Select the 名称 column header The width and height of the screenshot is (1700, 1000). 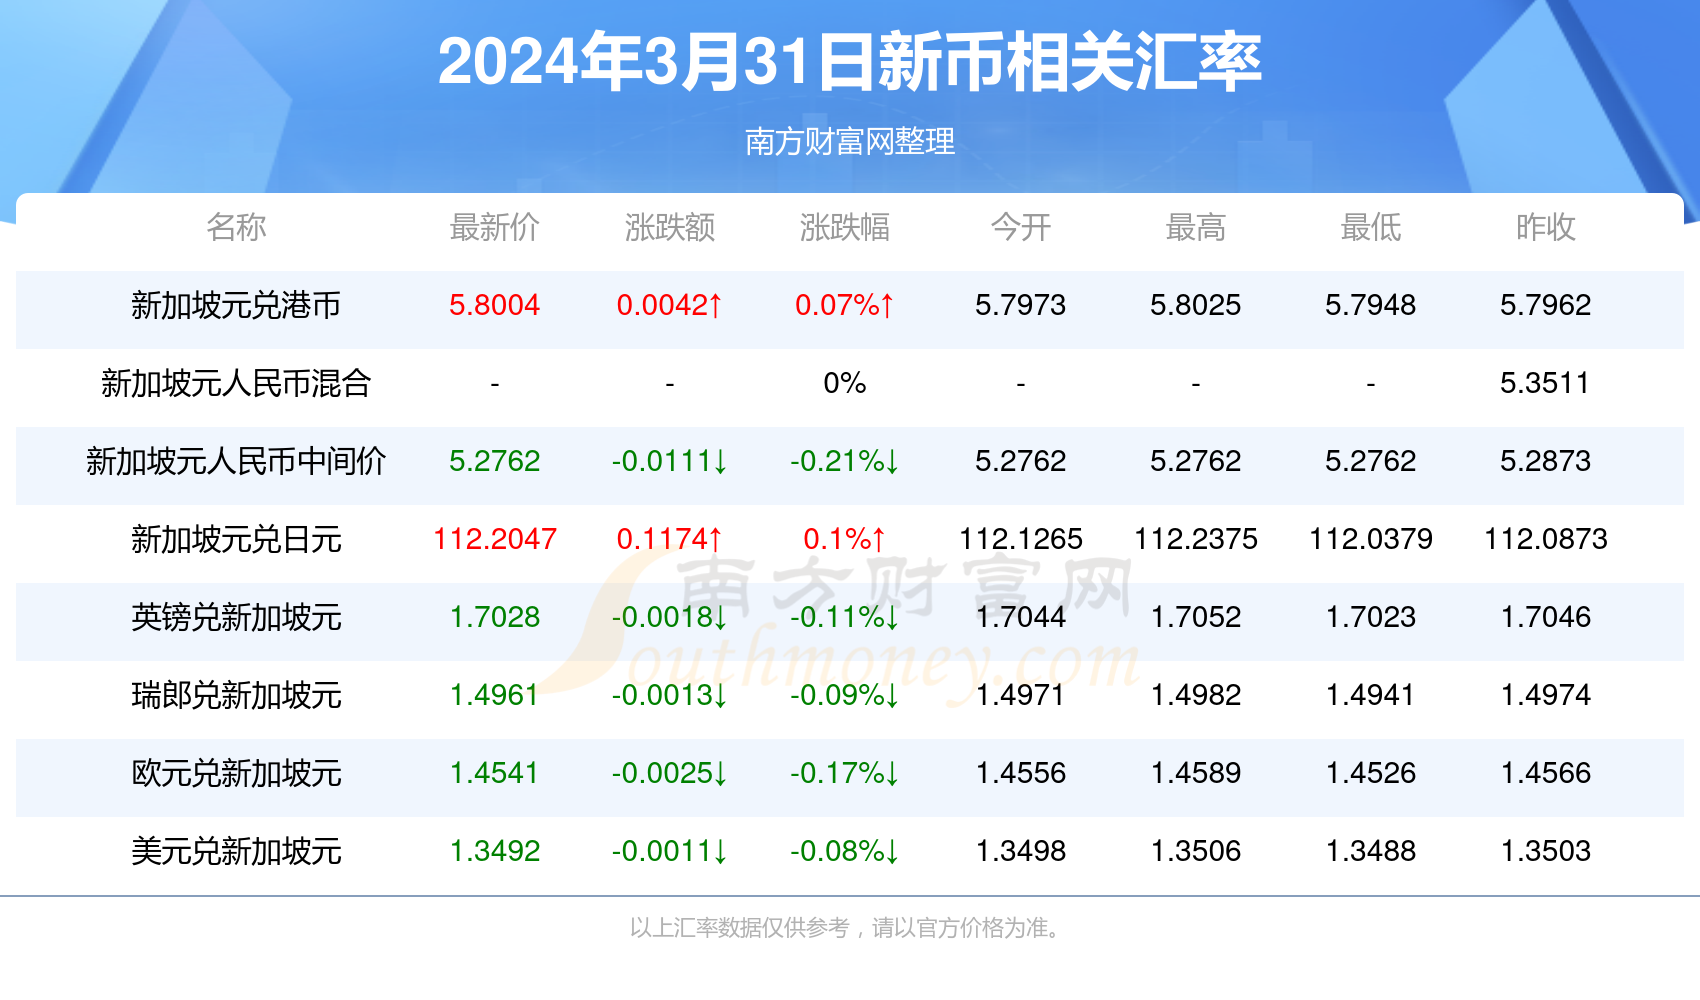[x=236, y=227]
